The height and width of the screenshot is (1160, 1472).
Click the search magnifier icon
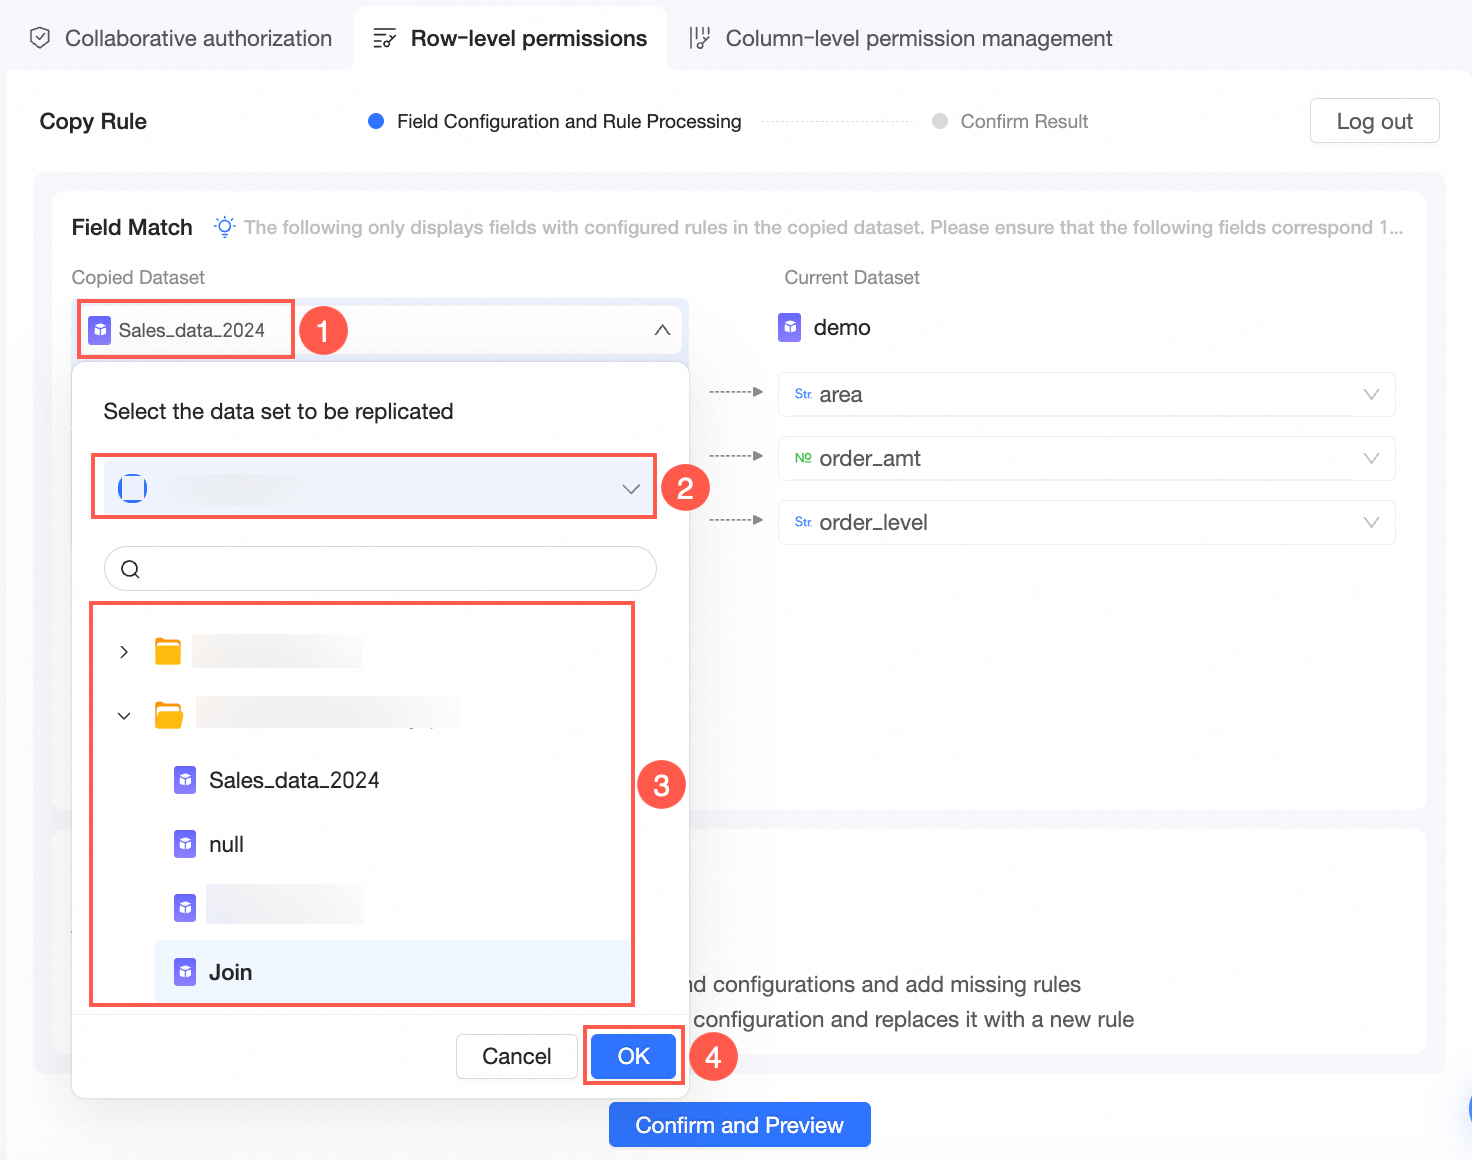(130, 569)
